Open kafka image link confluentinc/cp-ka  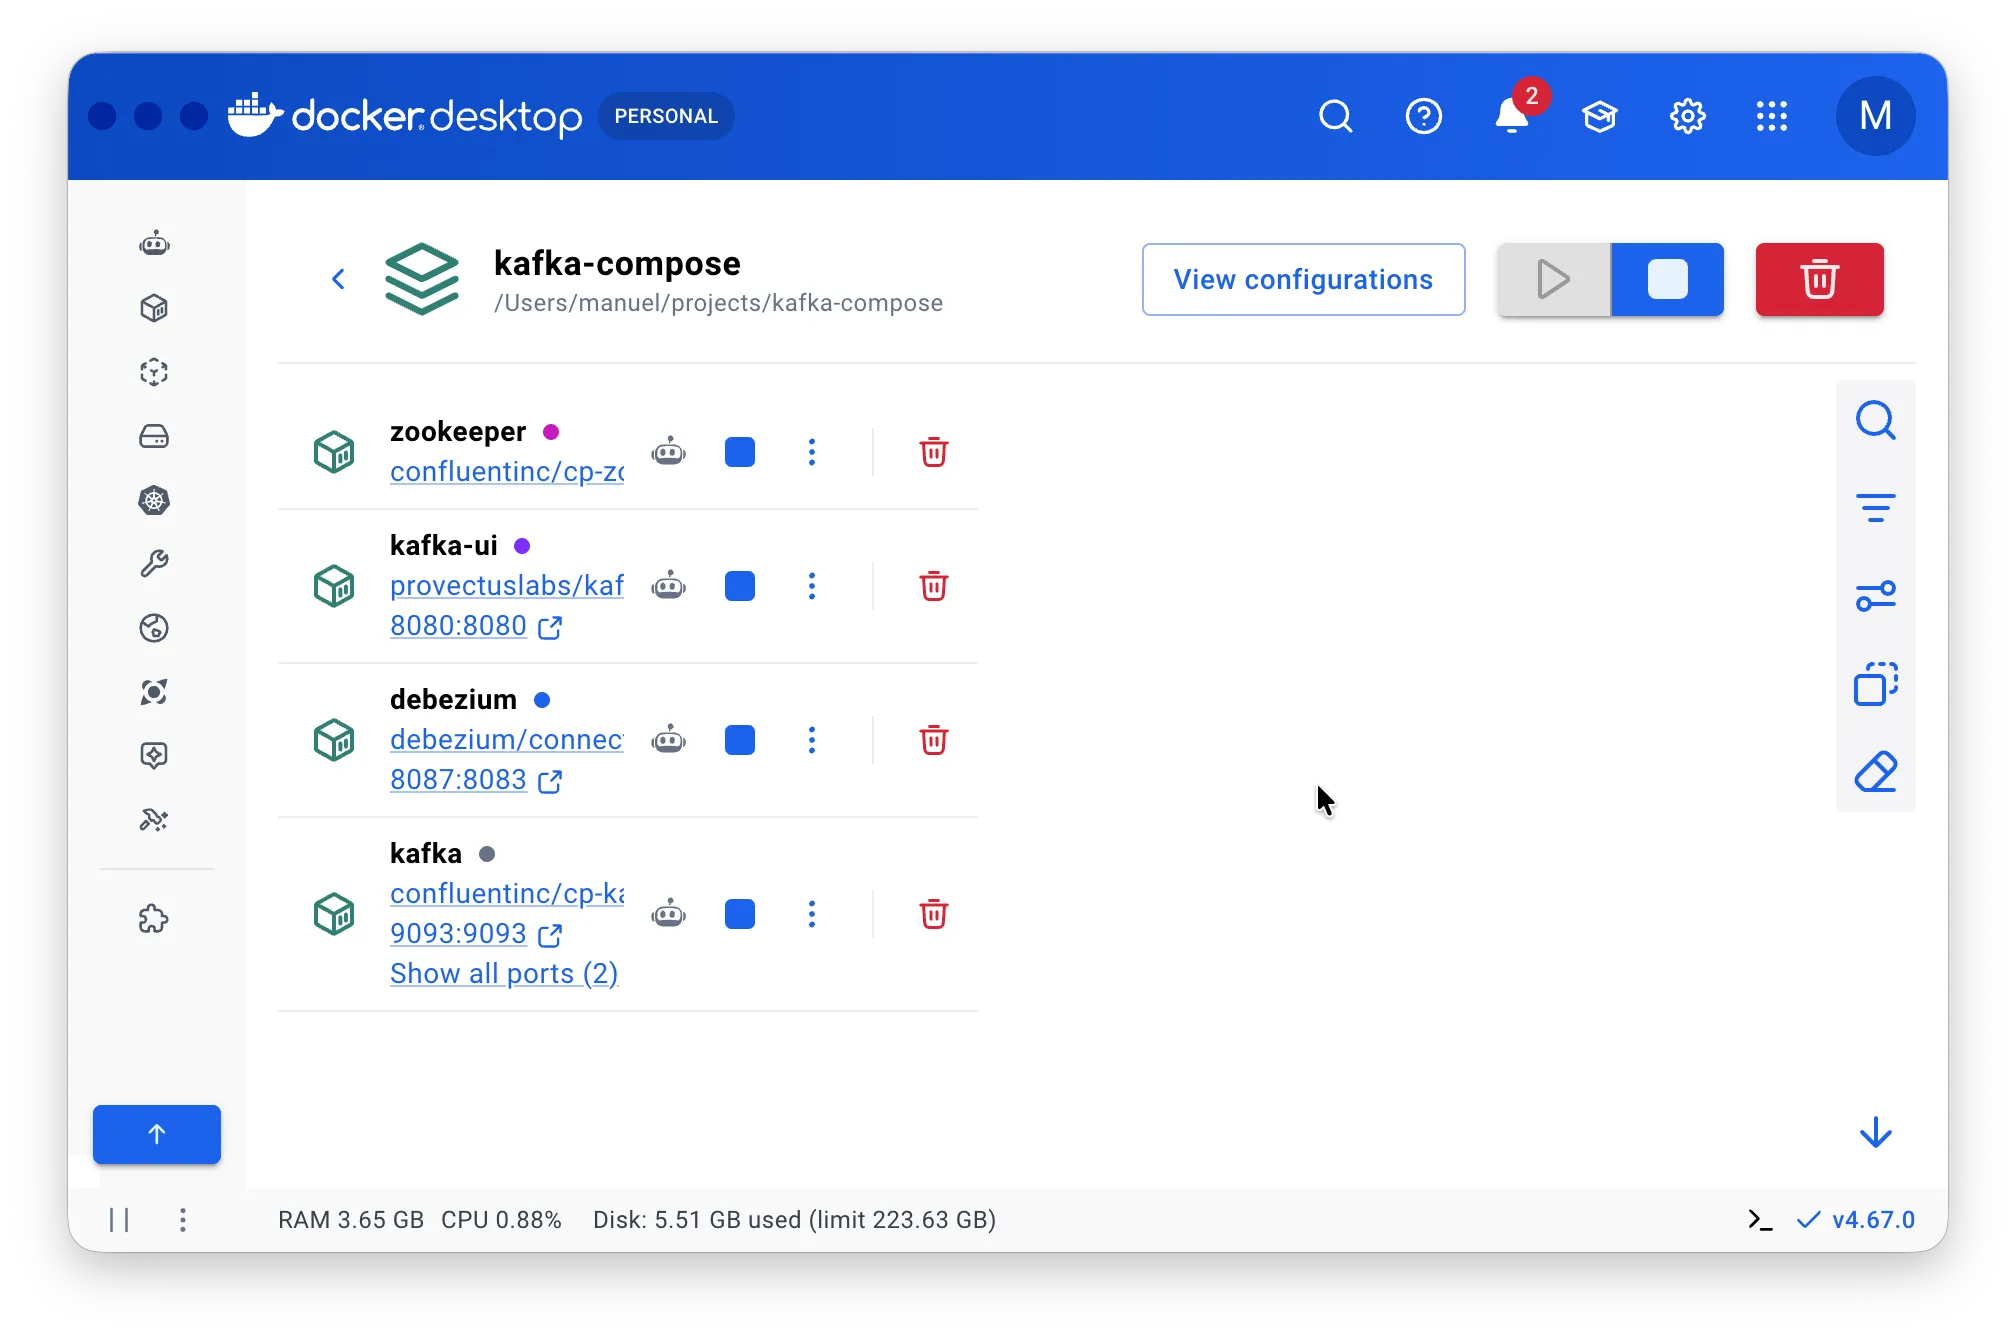[x=507, y=893]
